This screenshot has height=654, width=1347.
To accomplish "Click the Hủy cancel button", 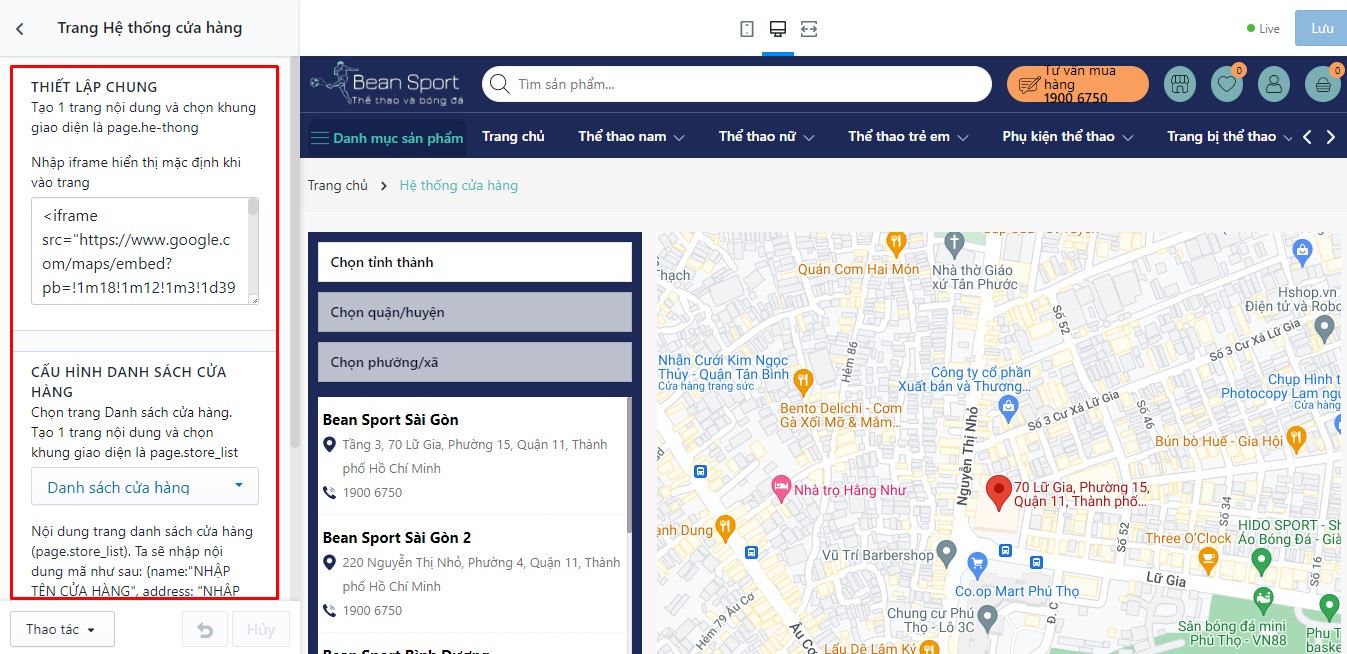I will [261, 630].
